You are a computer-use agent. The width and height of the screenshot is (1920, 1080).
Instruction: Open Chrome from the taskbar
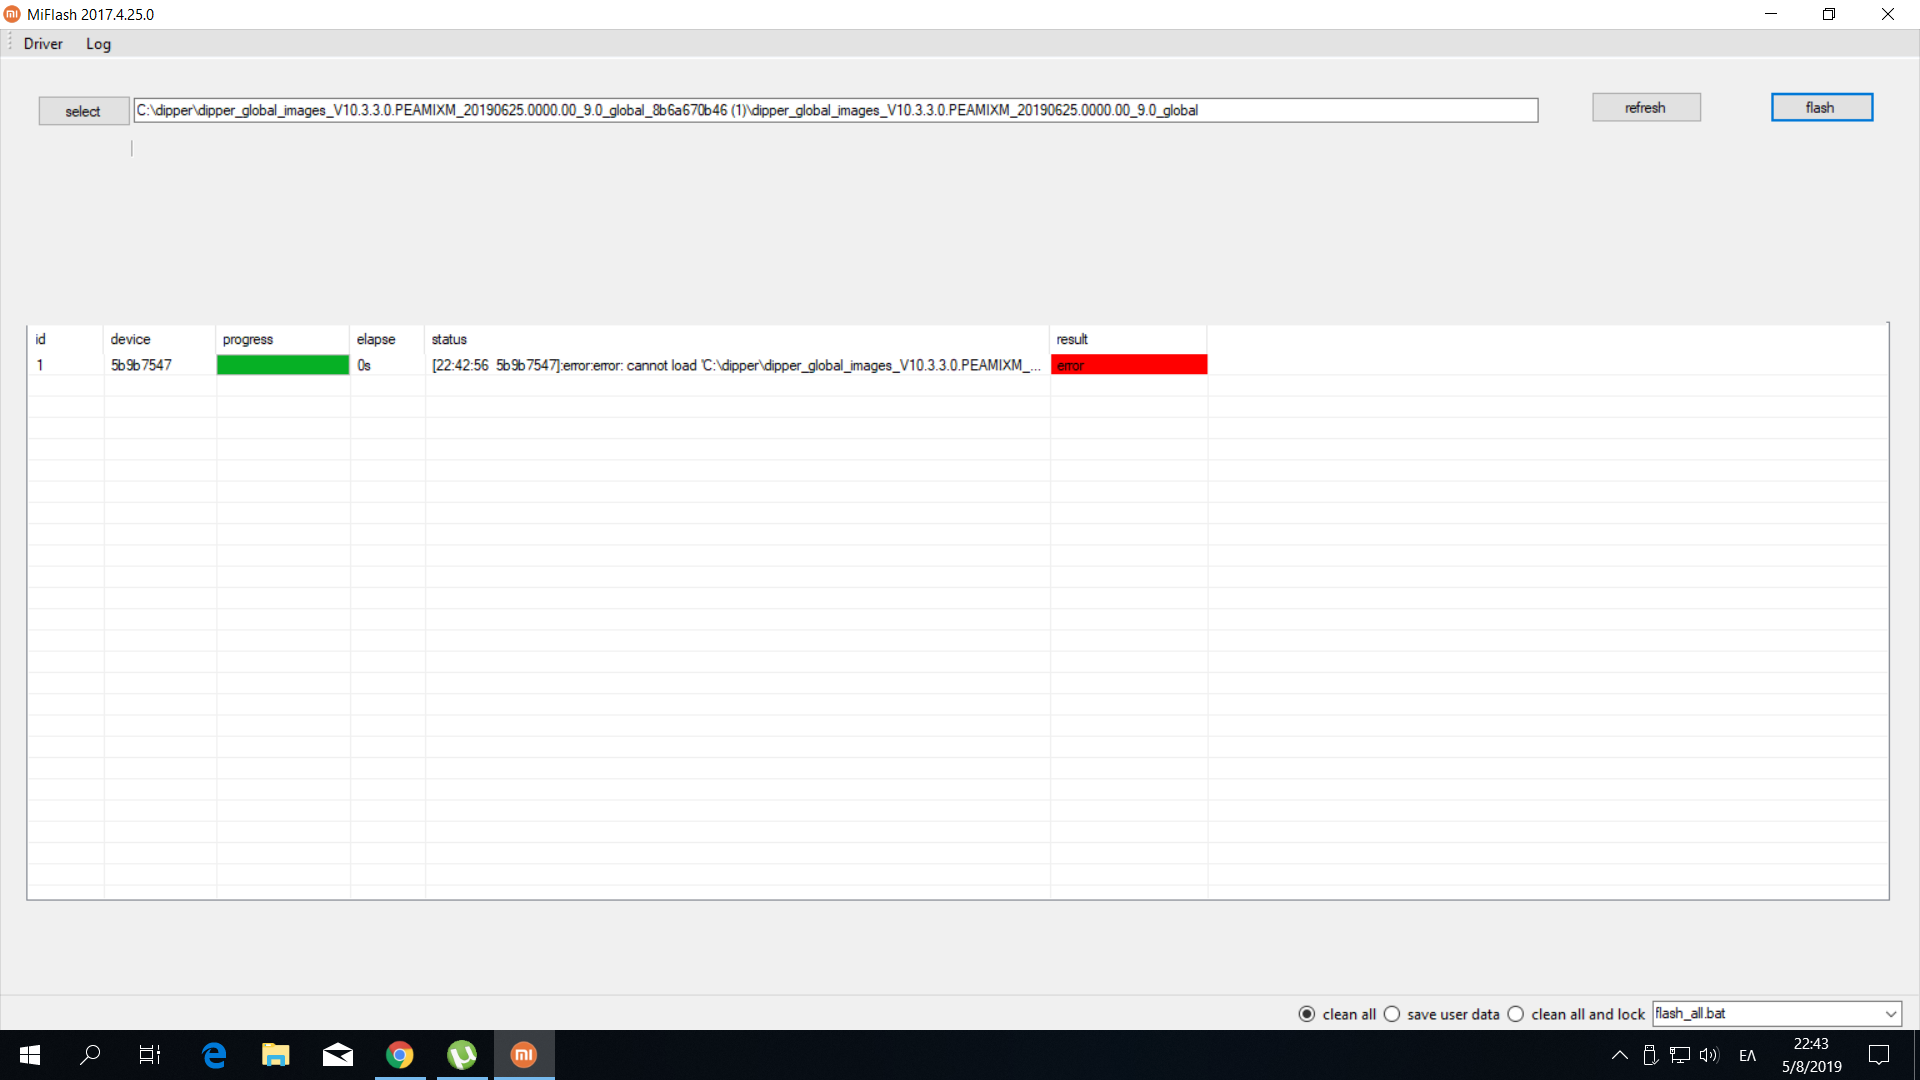400,1055
